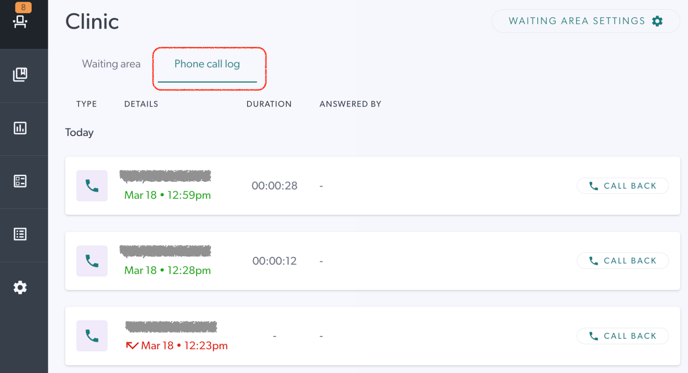Open the analytics chart icon in sidebar
The width and height of the screenshot is (688, 373).
point(20,128)
